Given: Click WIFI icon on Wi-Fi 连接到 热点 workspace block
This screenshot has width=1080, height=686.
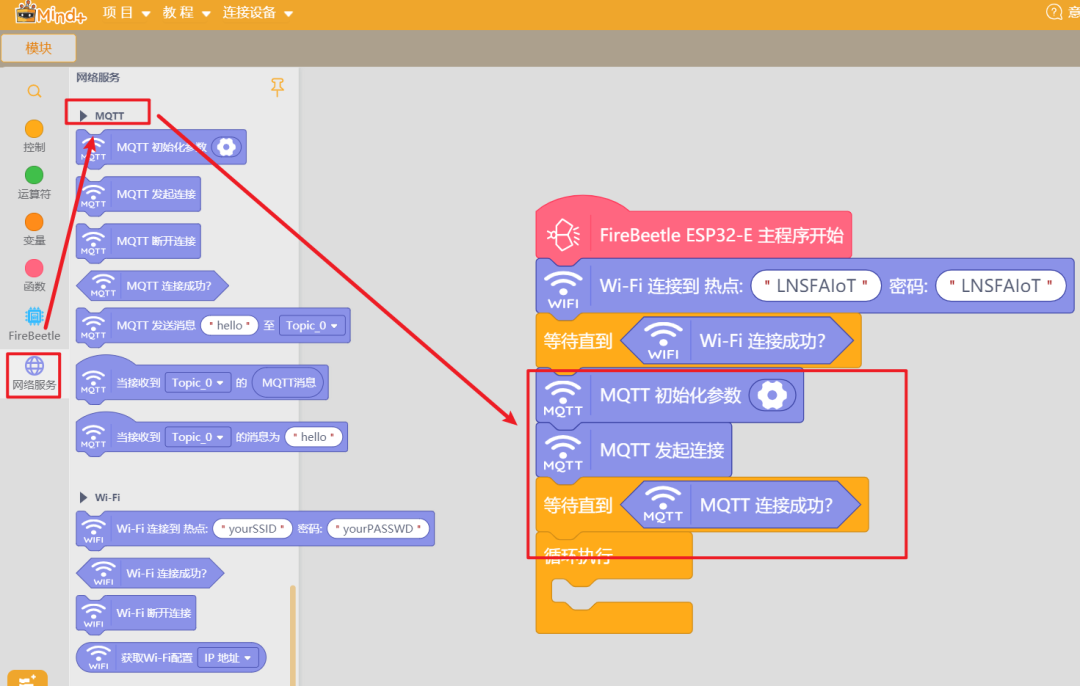Looking at the screenshot, I should [x=563, y=289].
